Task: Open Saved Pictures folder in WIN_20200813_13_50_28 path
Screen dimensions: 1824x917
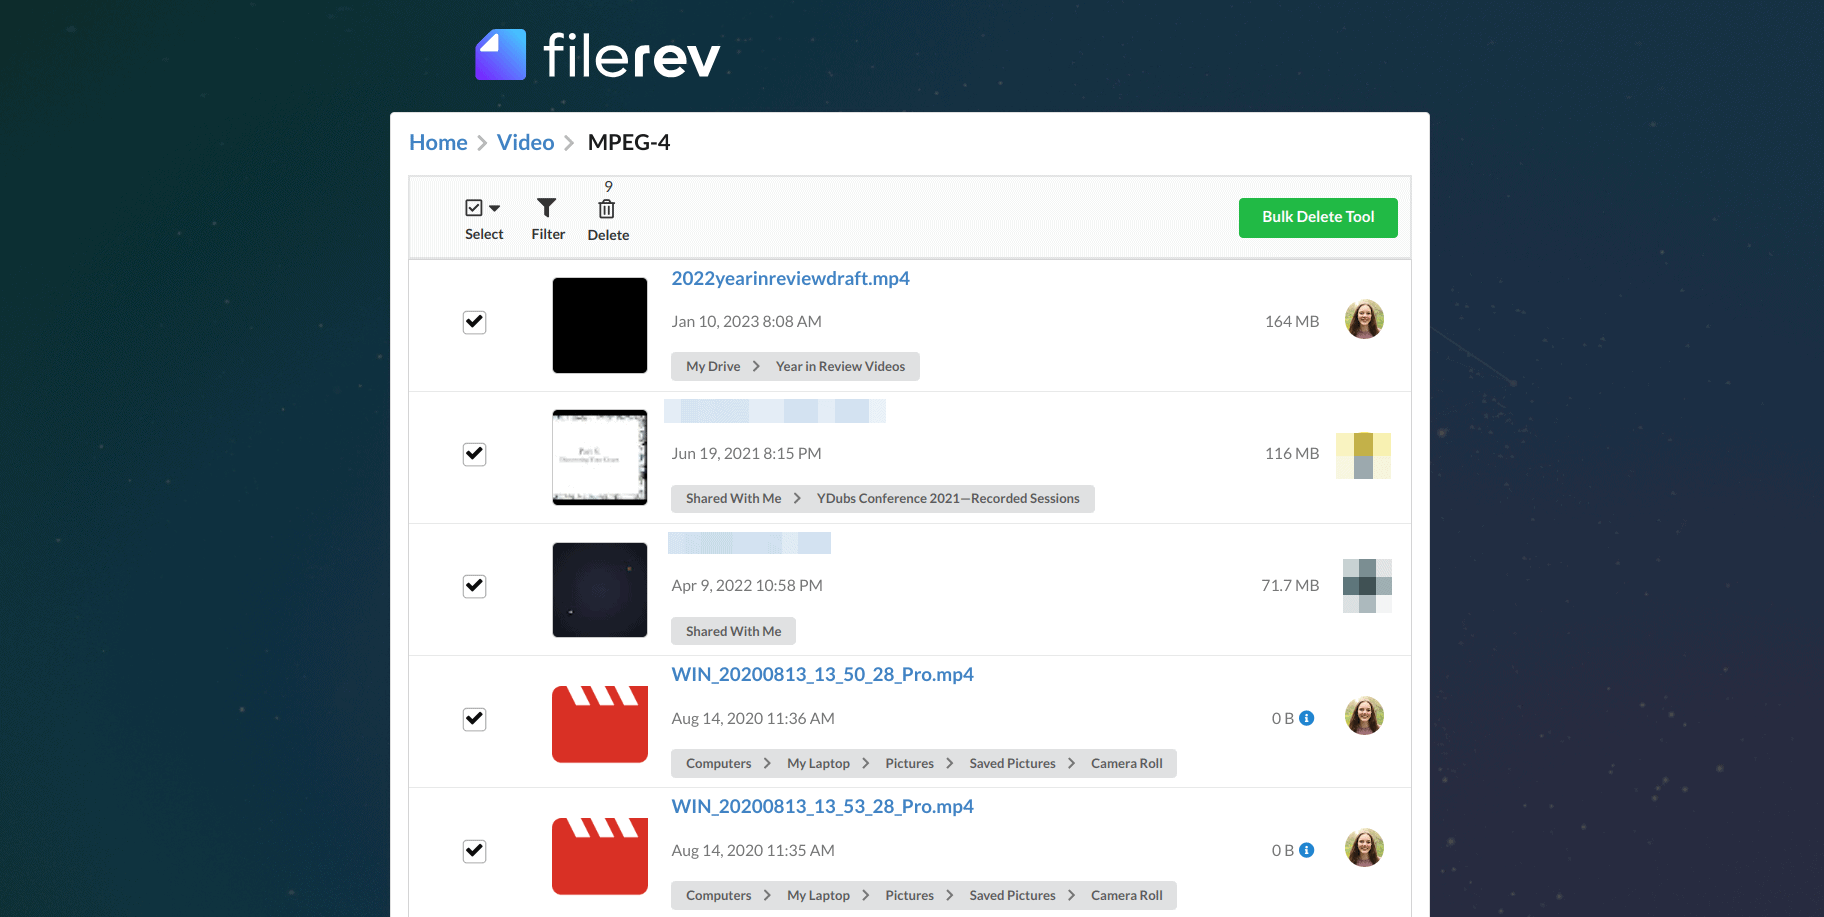Action: (1012, 764)
